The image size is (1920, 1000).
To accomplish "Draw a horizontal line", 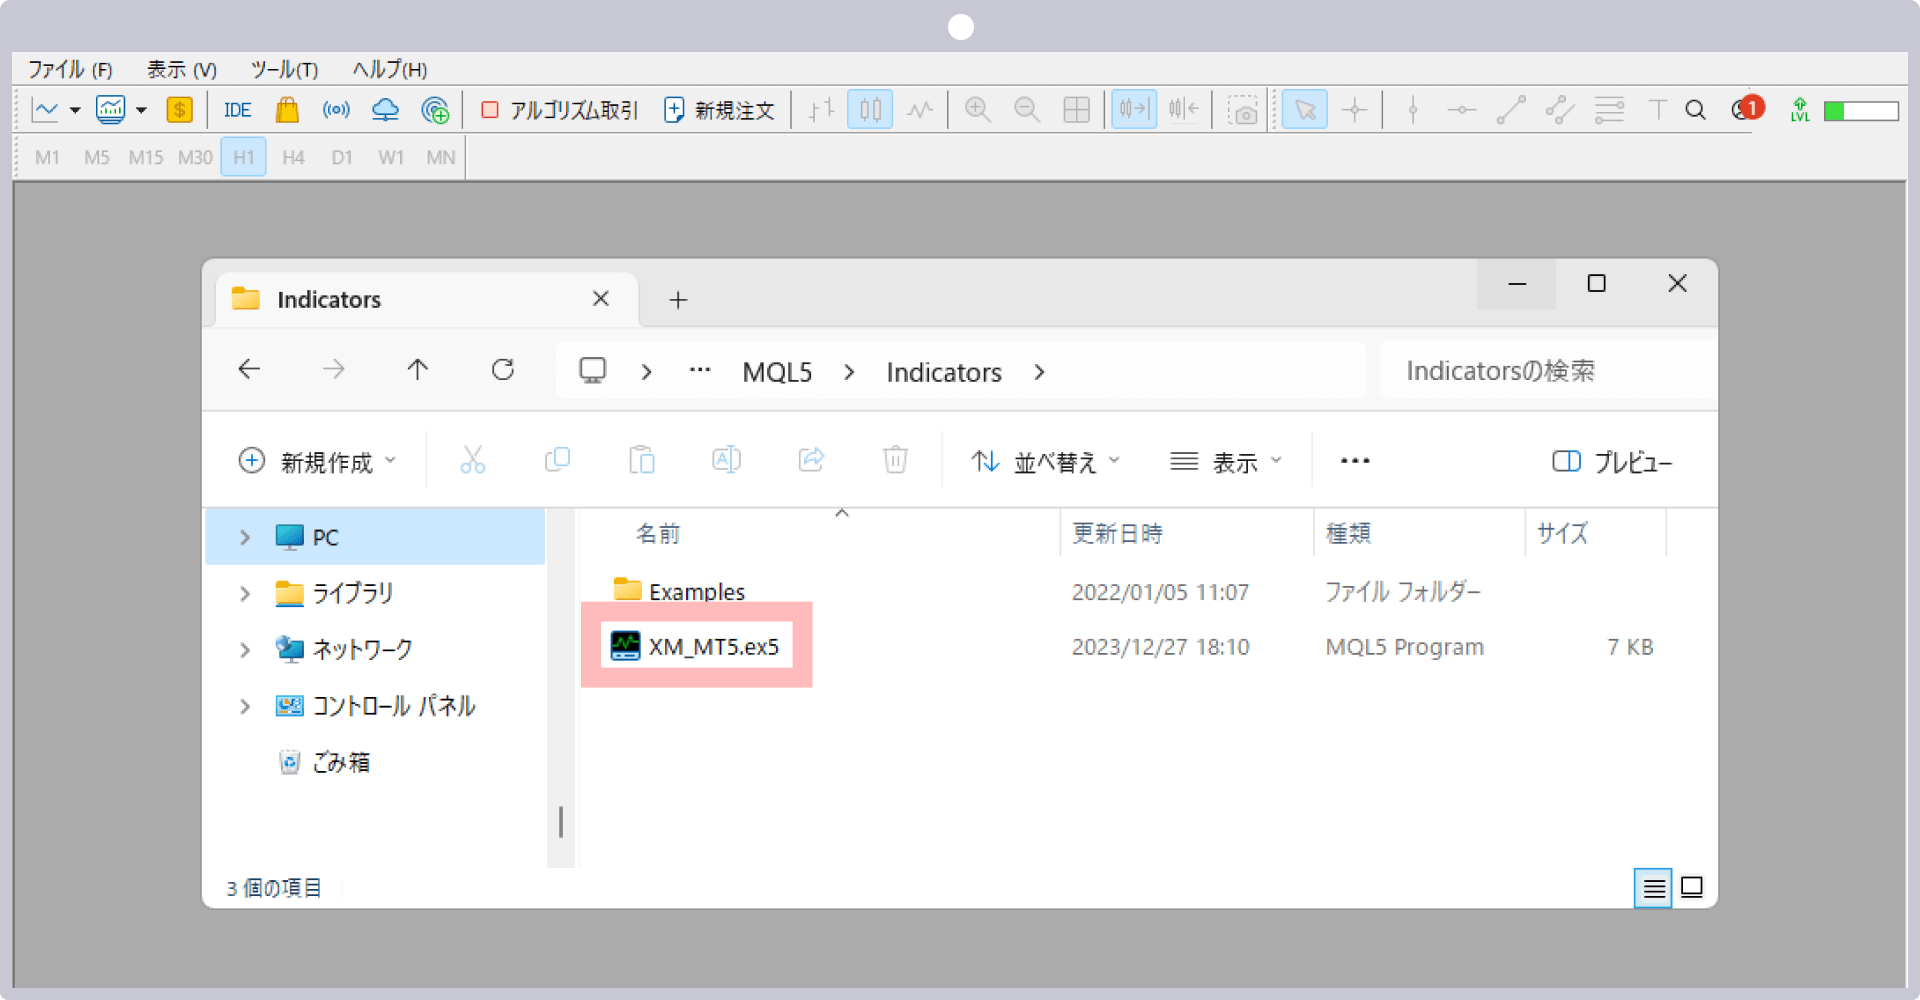I will (x=1462, y=110).
